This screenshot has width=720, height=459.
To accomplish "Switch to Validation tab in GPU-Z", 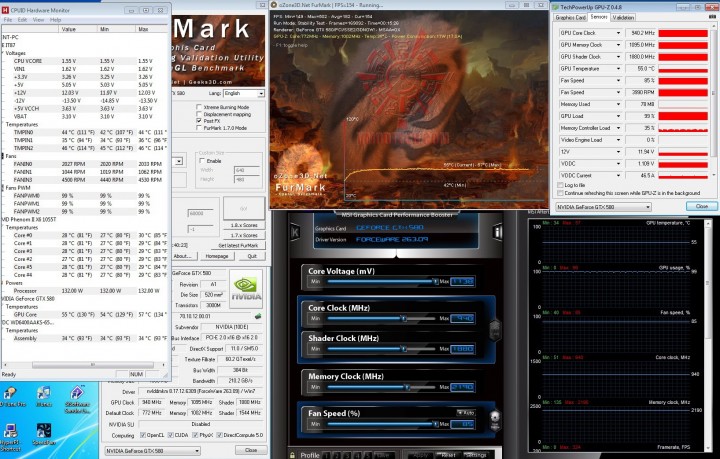I will 623,17.
